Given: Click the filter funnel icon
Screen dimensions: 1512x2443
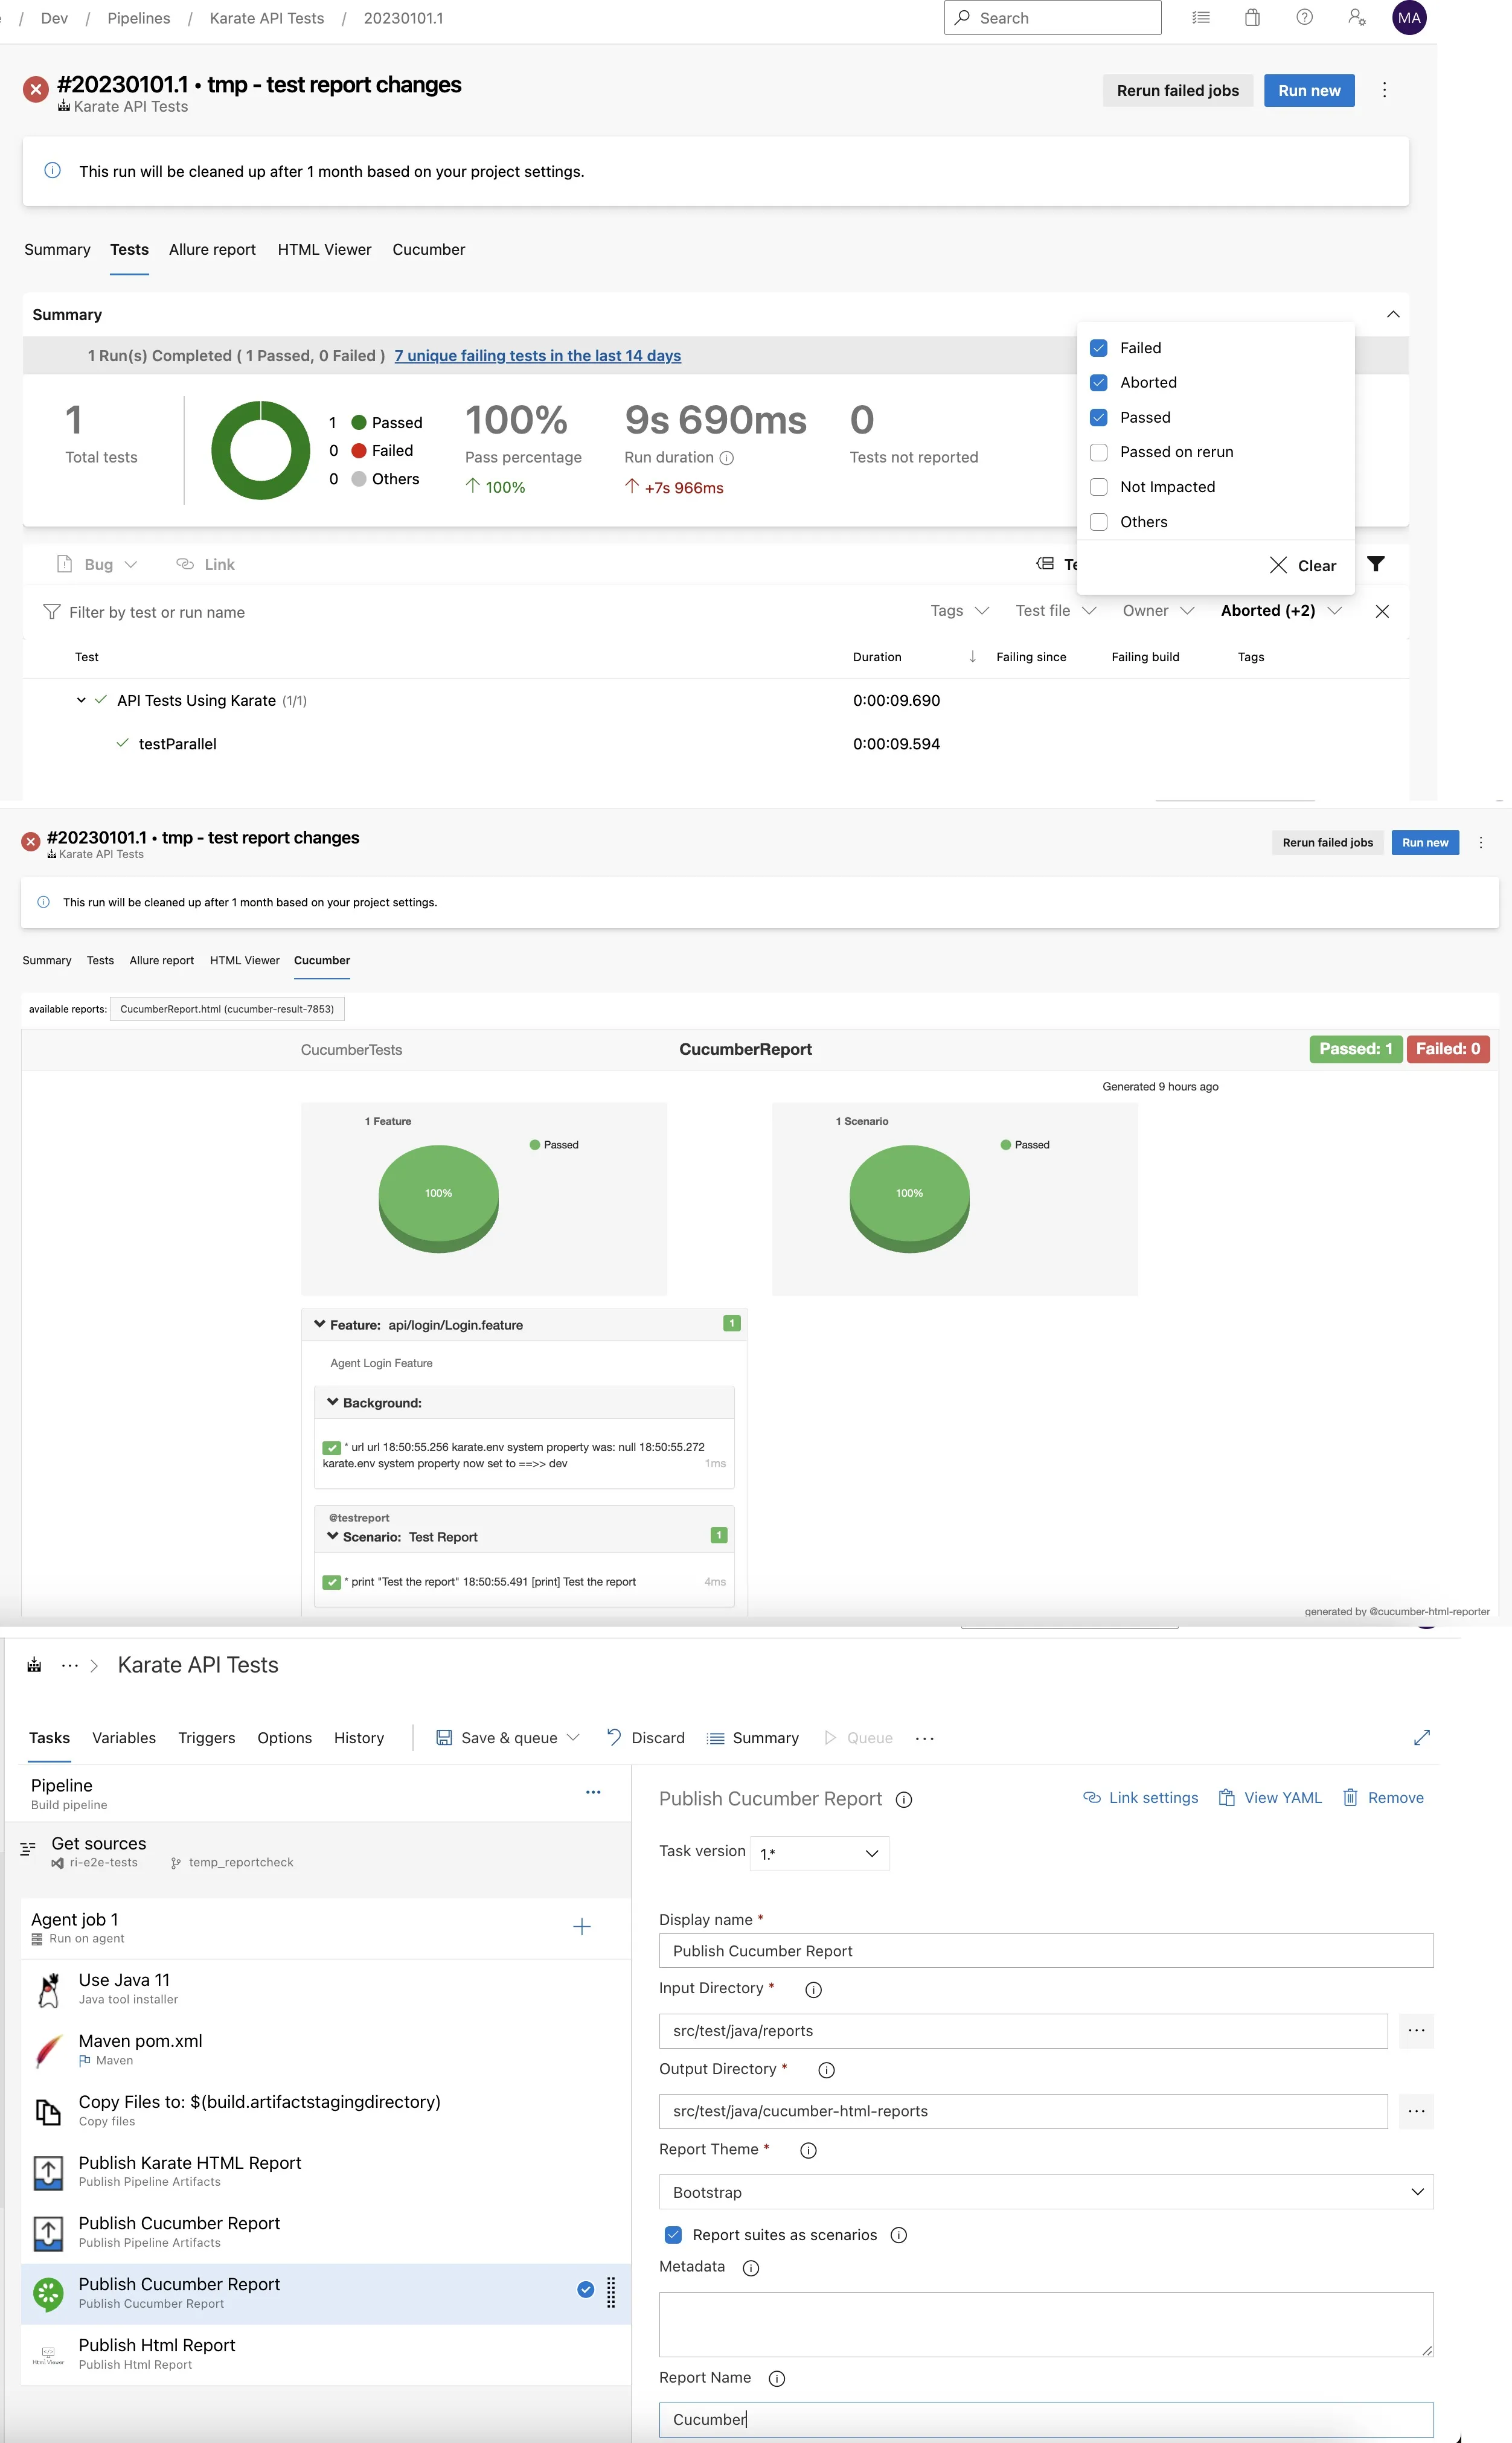Looking at the screenshot, I should point(1375,564).
